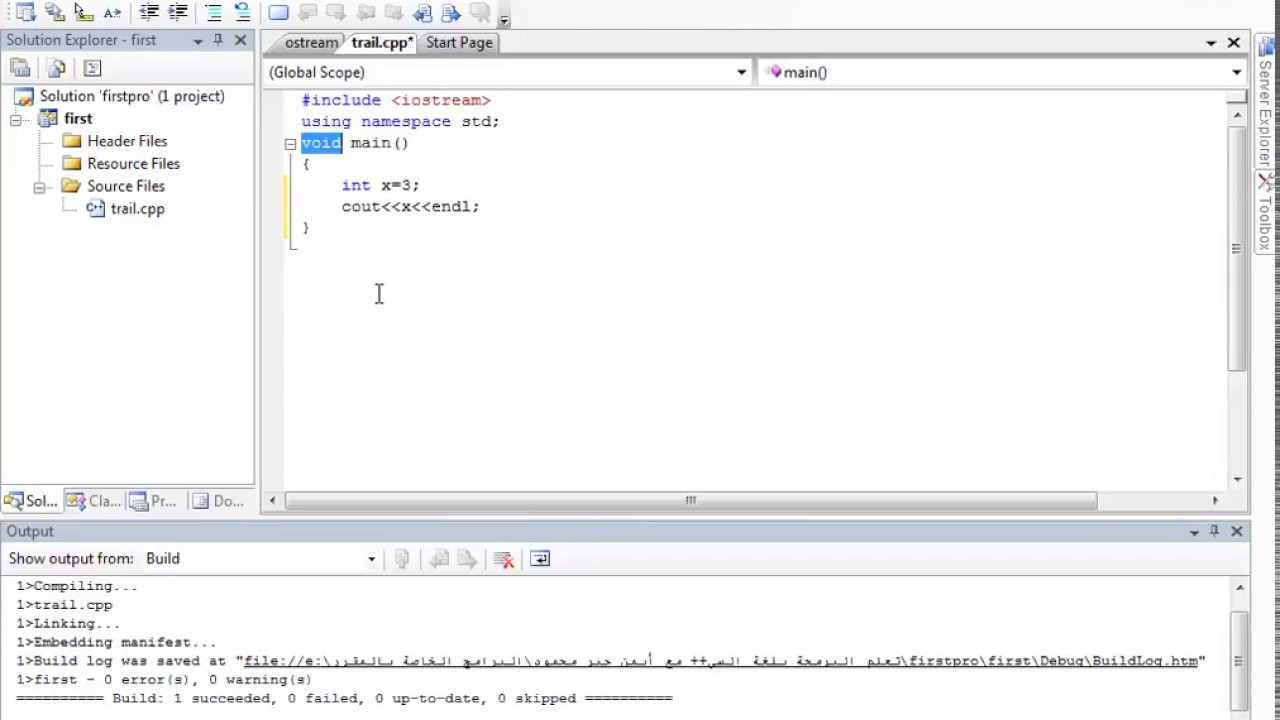This screenshot has height=720, width=1280.
Task: Decrease line indent of selected code
Action: click(x=149, y=13)
